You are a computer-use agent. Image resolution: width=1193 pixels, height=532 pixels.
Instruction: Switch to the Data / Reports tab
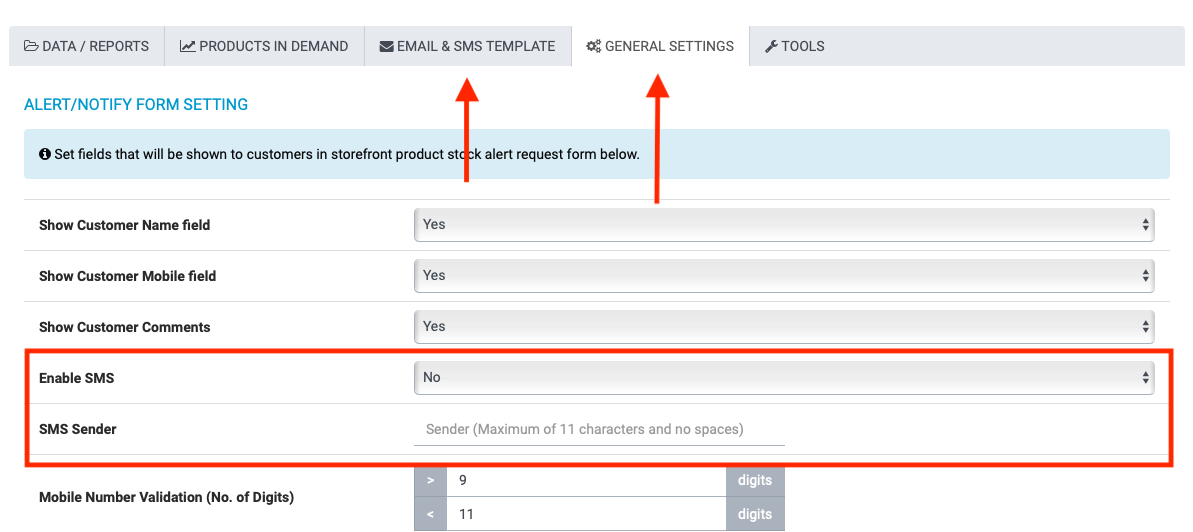pyautogui.click(x=87, y=46)
